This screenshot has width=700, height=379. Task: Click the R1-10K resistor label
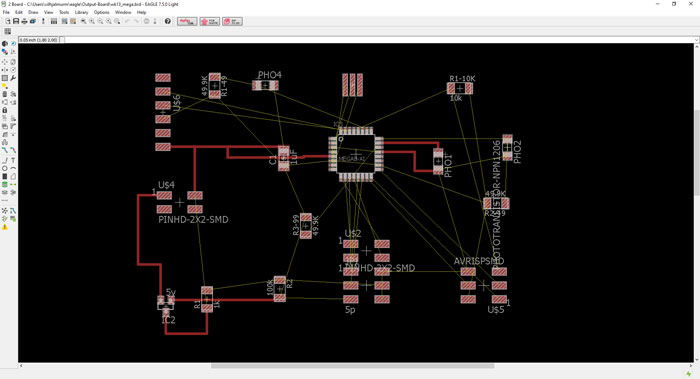(x=462, y=78)
